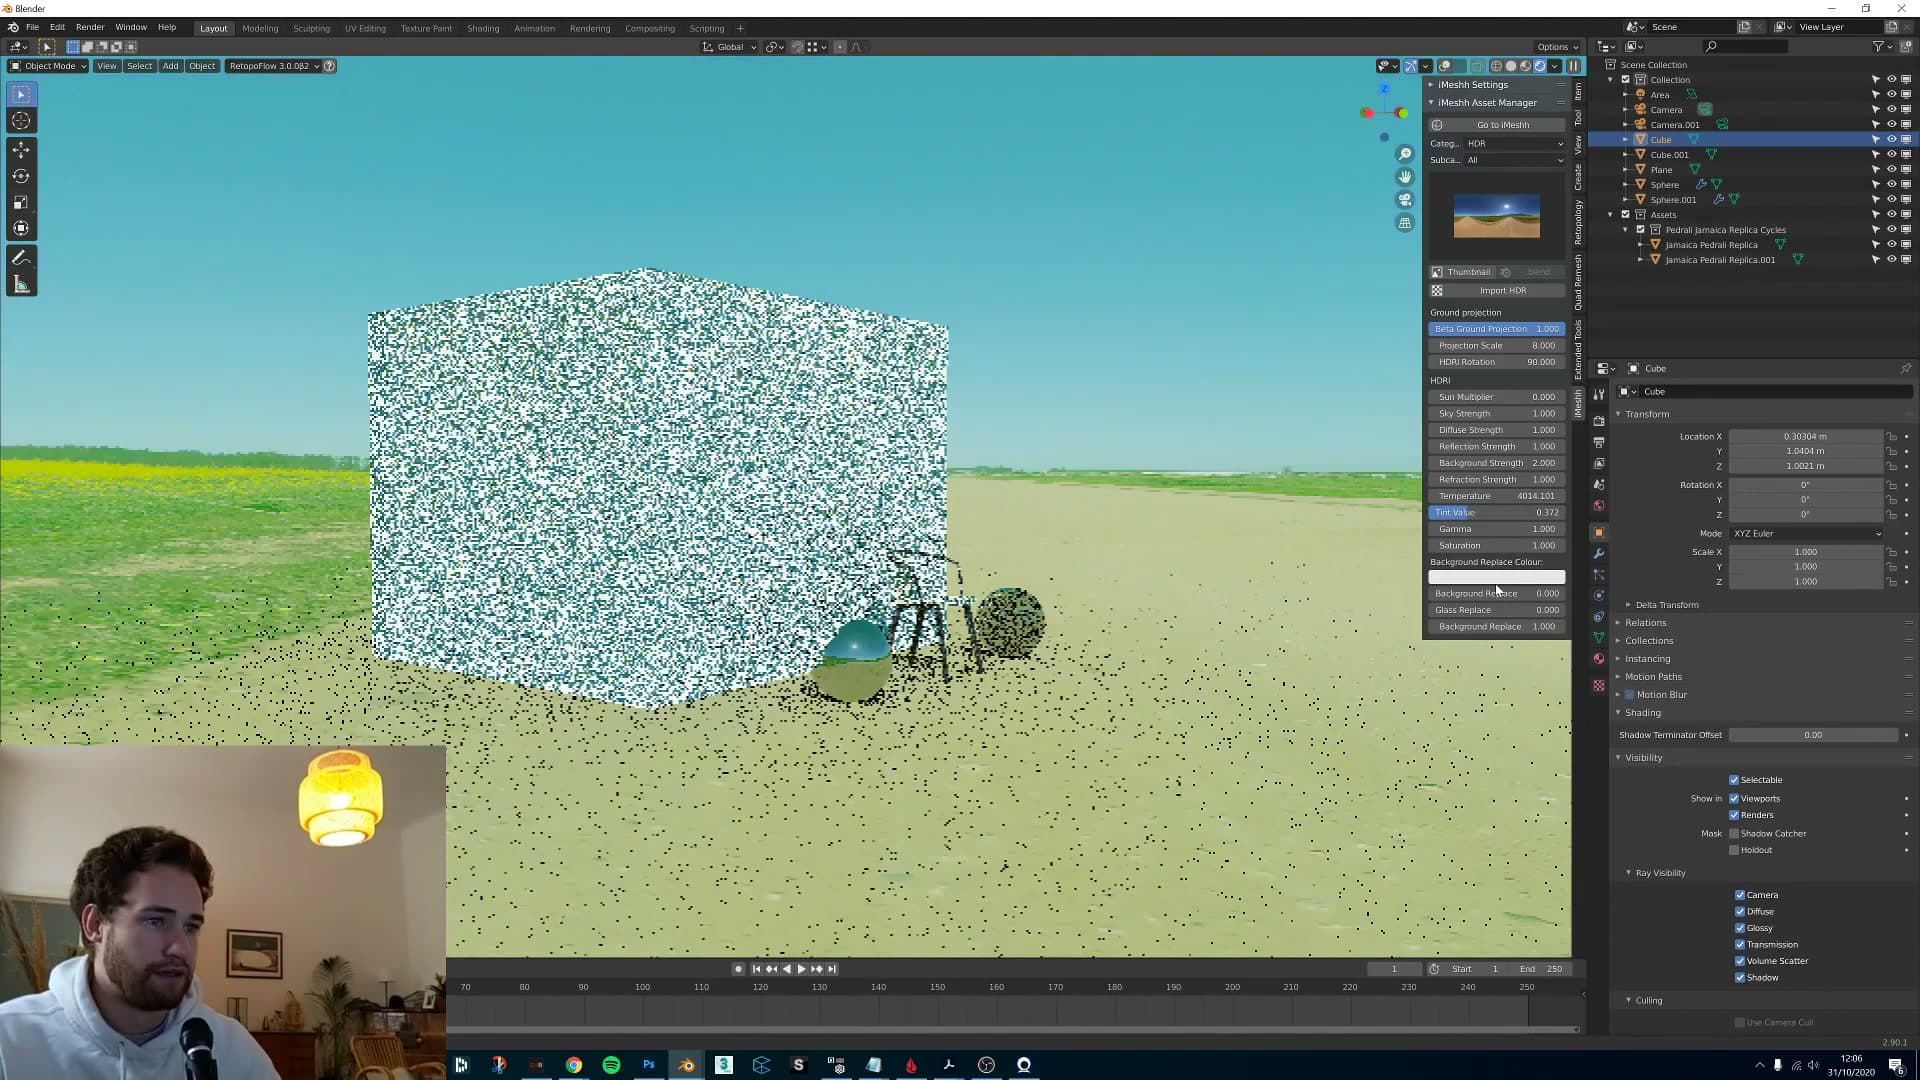Click the RetopoFlow help question icon
1920x1080 pixels.
coord(329,66)
